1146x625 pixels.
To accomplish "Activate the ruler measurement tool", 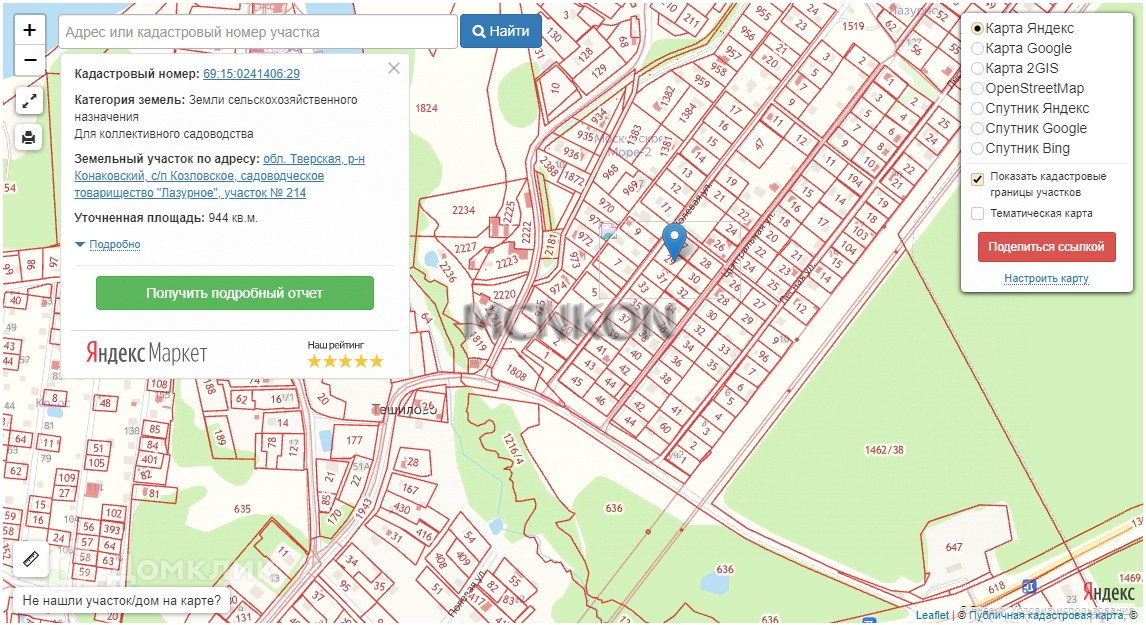I will [31, 559].
